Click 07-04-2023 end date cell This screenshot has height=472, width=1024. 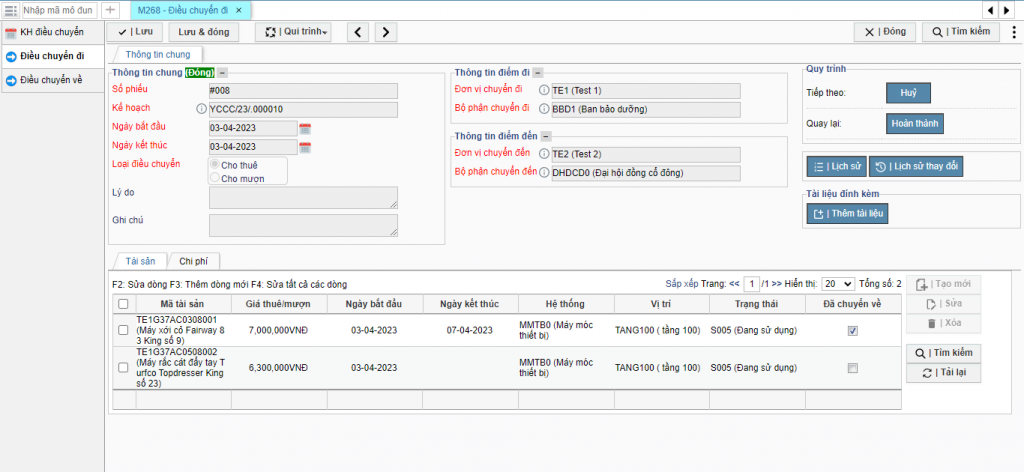click(470, 330)
